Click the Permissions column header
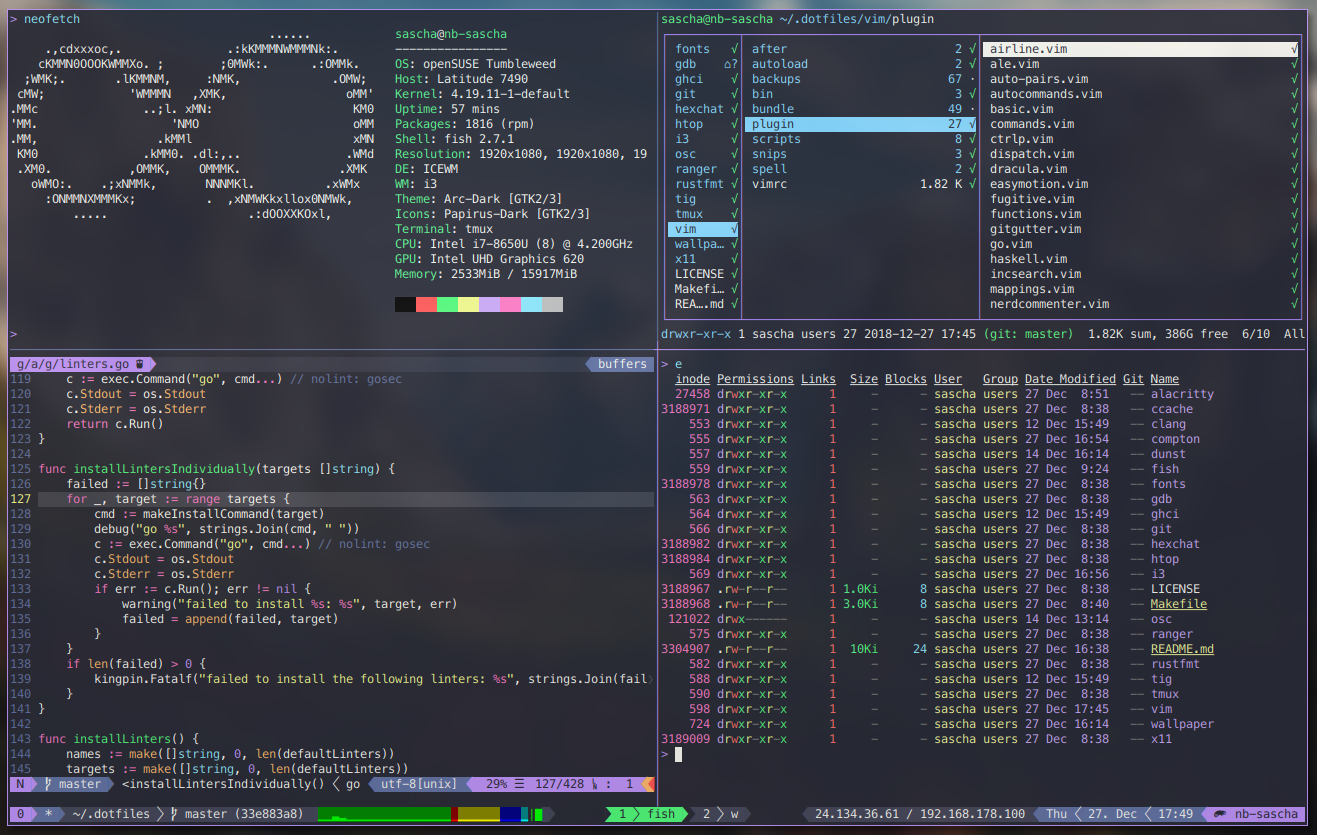Viewport: 1317px width, 835px height. click(755, 379)
